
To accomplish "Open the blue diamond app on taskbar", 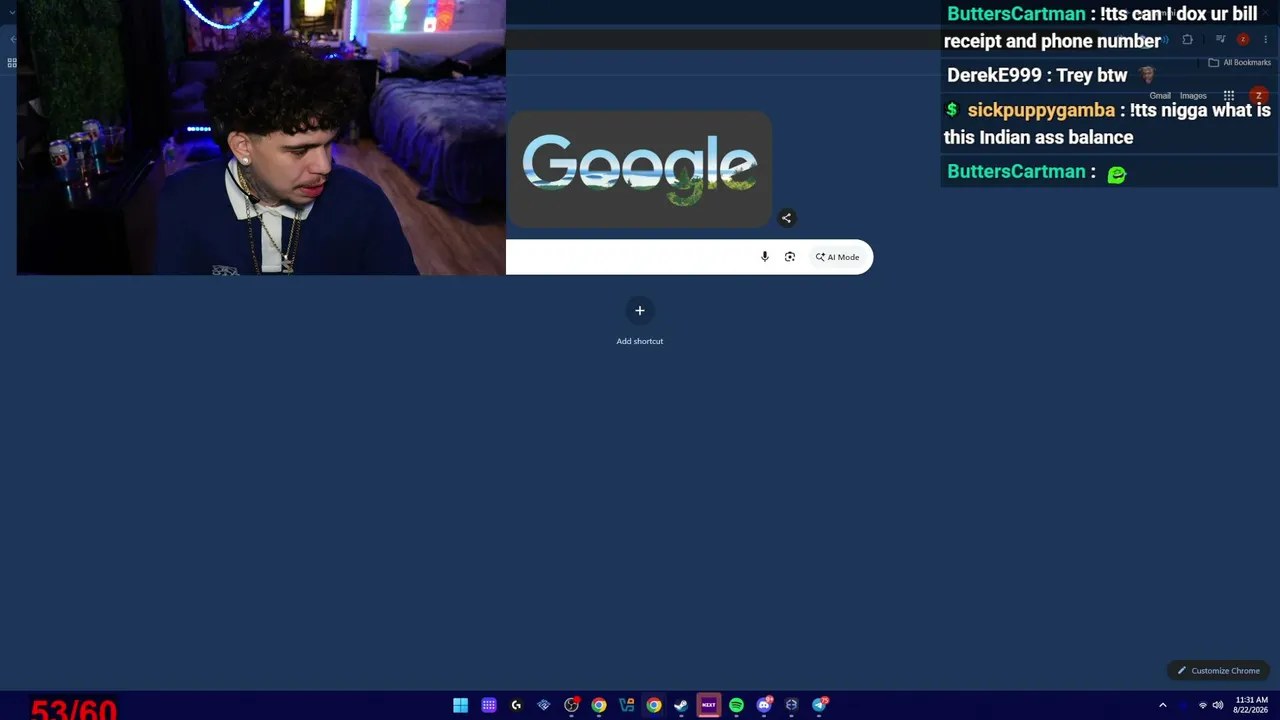I will pyautogui.click(x=544, y=705).
